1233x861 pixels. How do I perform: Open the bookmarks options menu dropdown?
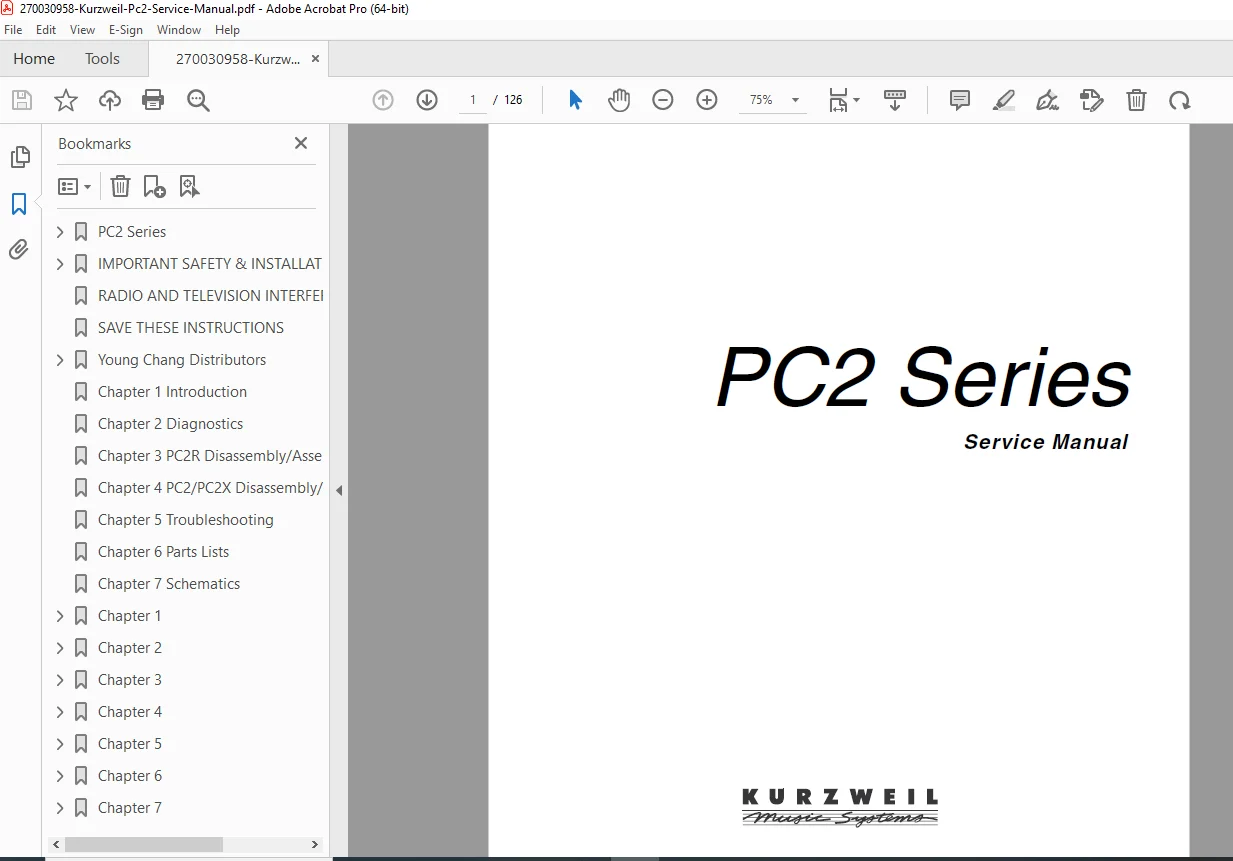75,186
